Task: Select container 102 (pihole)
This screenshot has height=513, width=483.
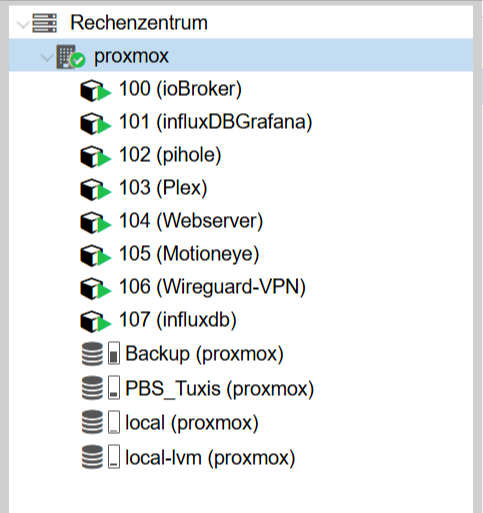Action: 170,155
